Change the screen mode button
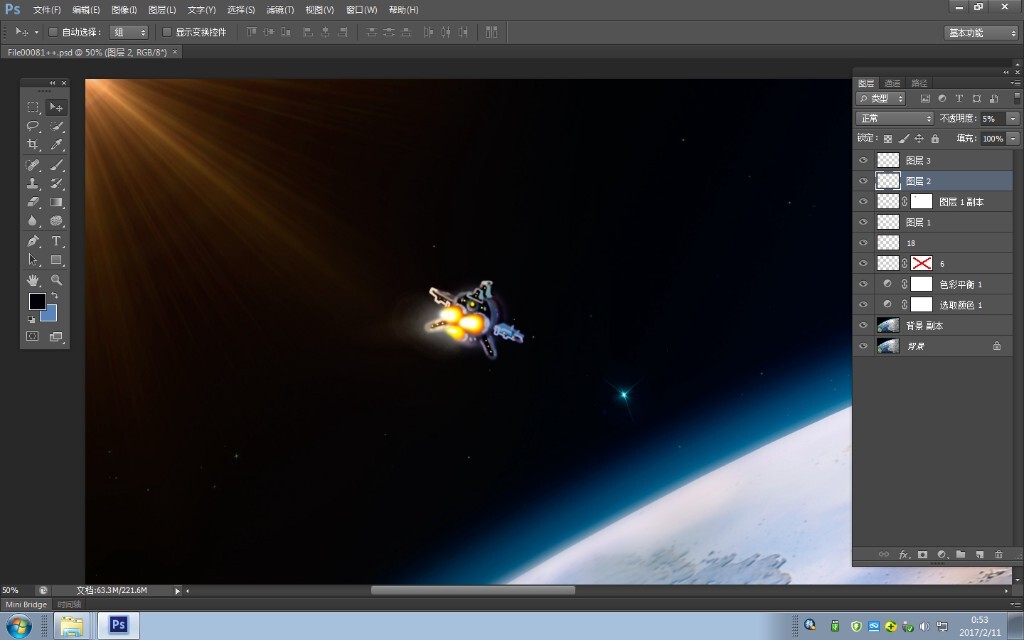Image resolution: width=1024 pixels, height=640 pixels. (56, 336)
